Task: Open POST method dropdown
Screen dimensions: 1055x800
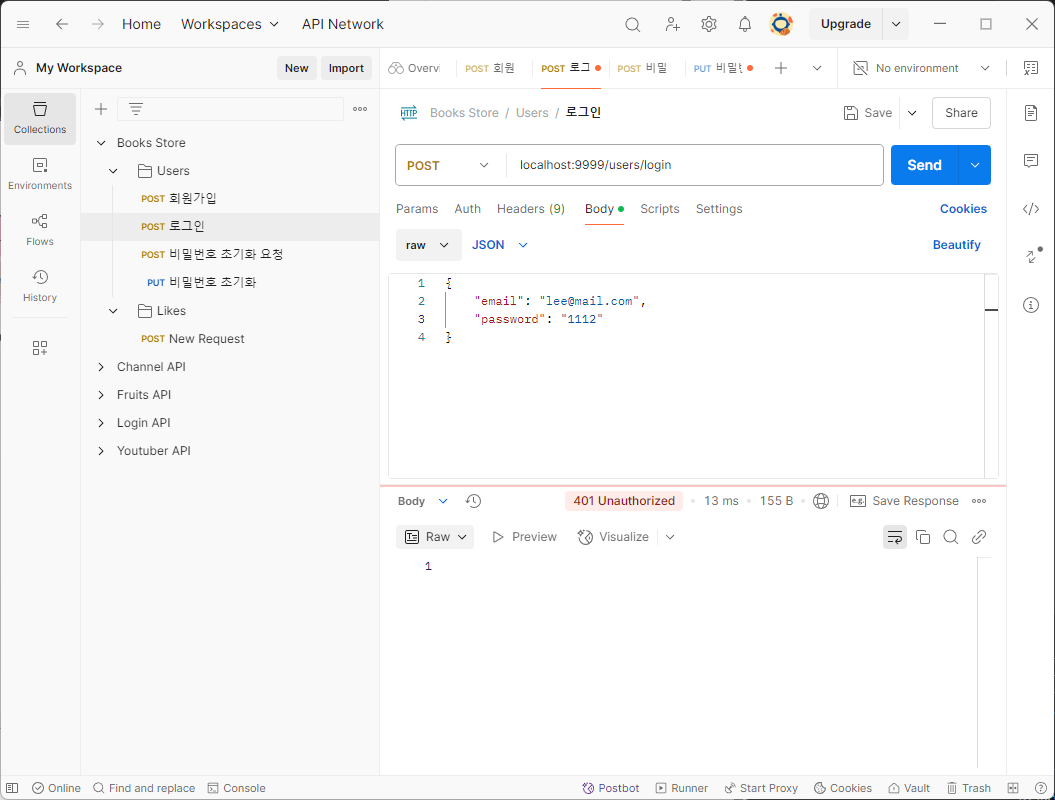Action: pyautogui.click(x=447, y=166)
